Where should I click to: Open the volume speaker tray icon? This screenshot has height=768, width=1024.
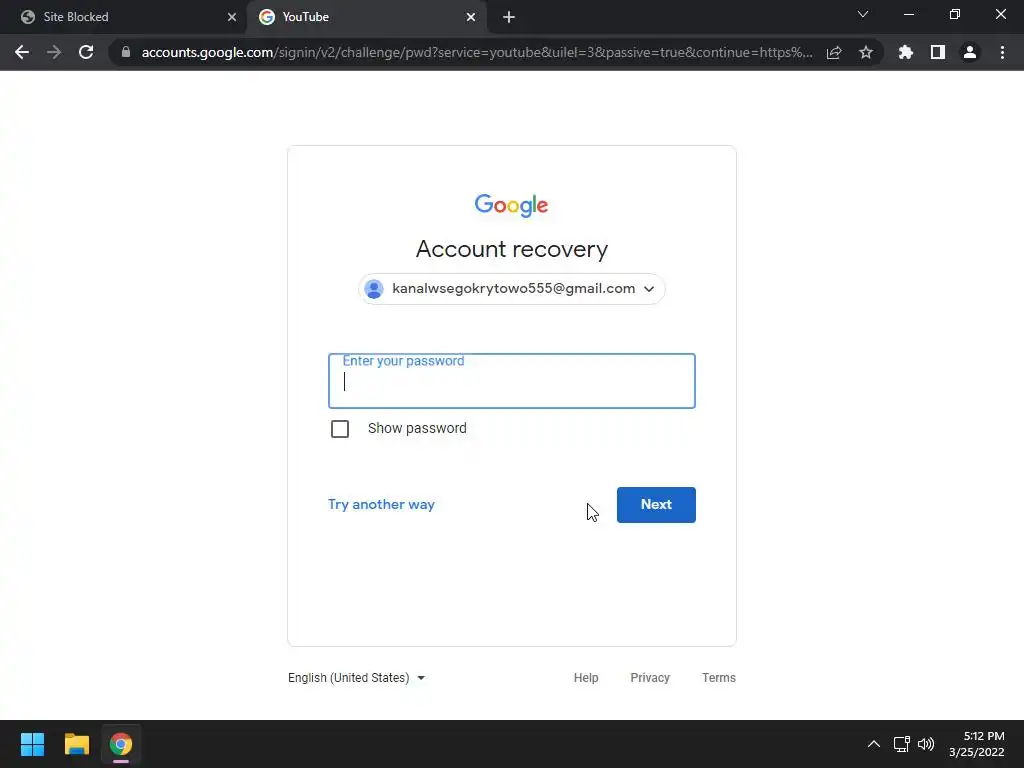(926, 744)
